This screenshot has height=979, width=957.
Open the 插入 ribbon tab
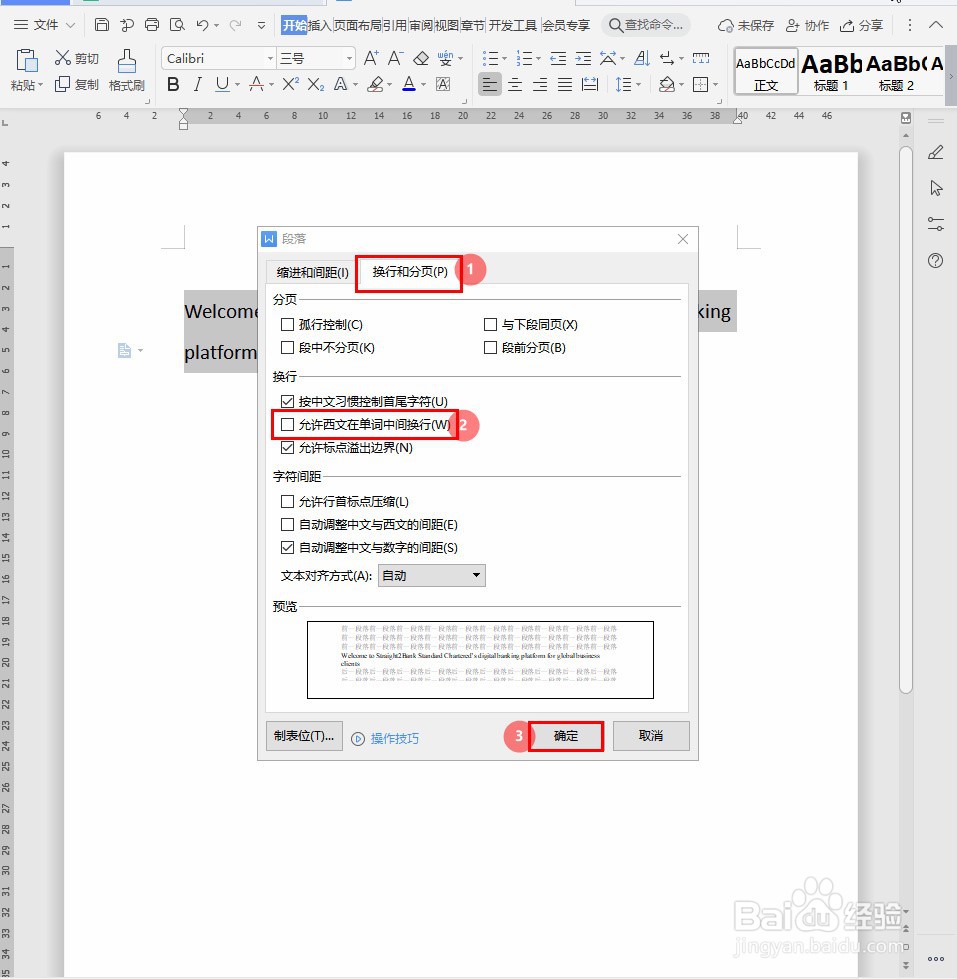[x=319, y=25]
